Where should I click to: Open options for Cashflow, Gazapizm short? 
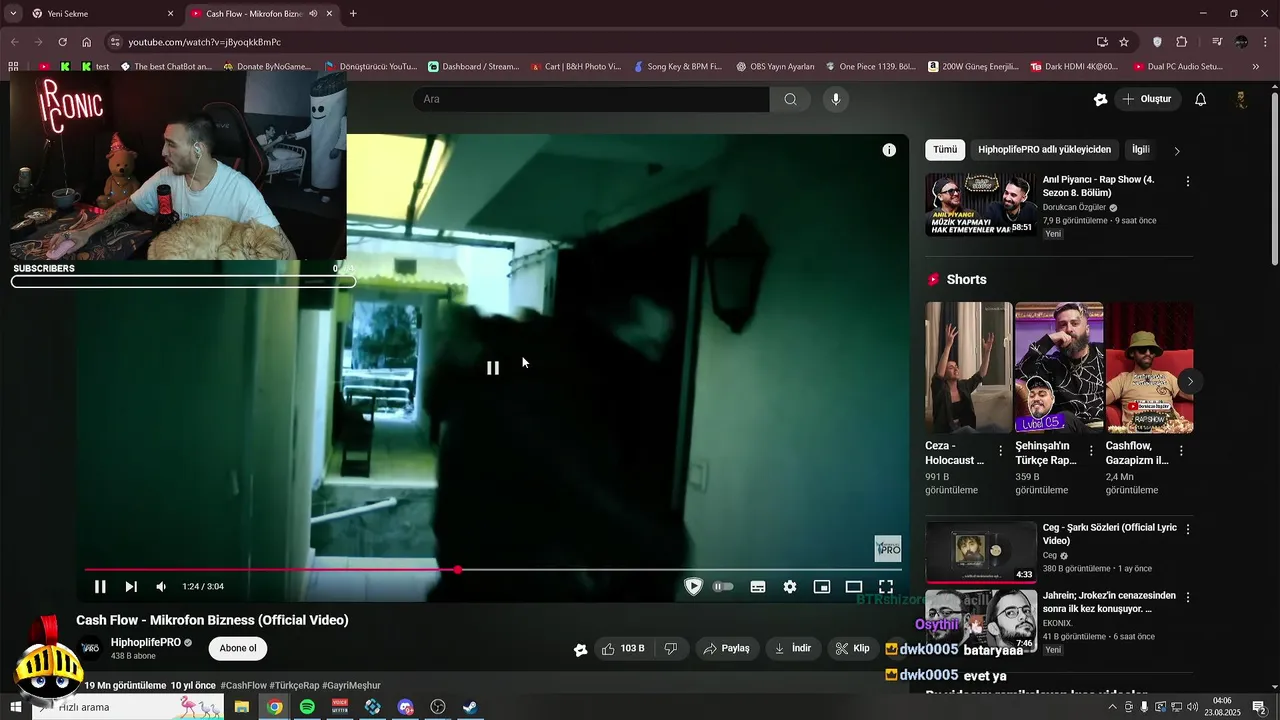1181,451
